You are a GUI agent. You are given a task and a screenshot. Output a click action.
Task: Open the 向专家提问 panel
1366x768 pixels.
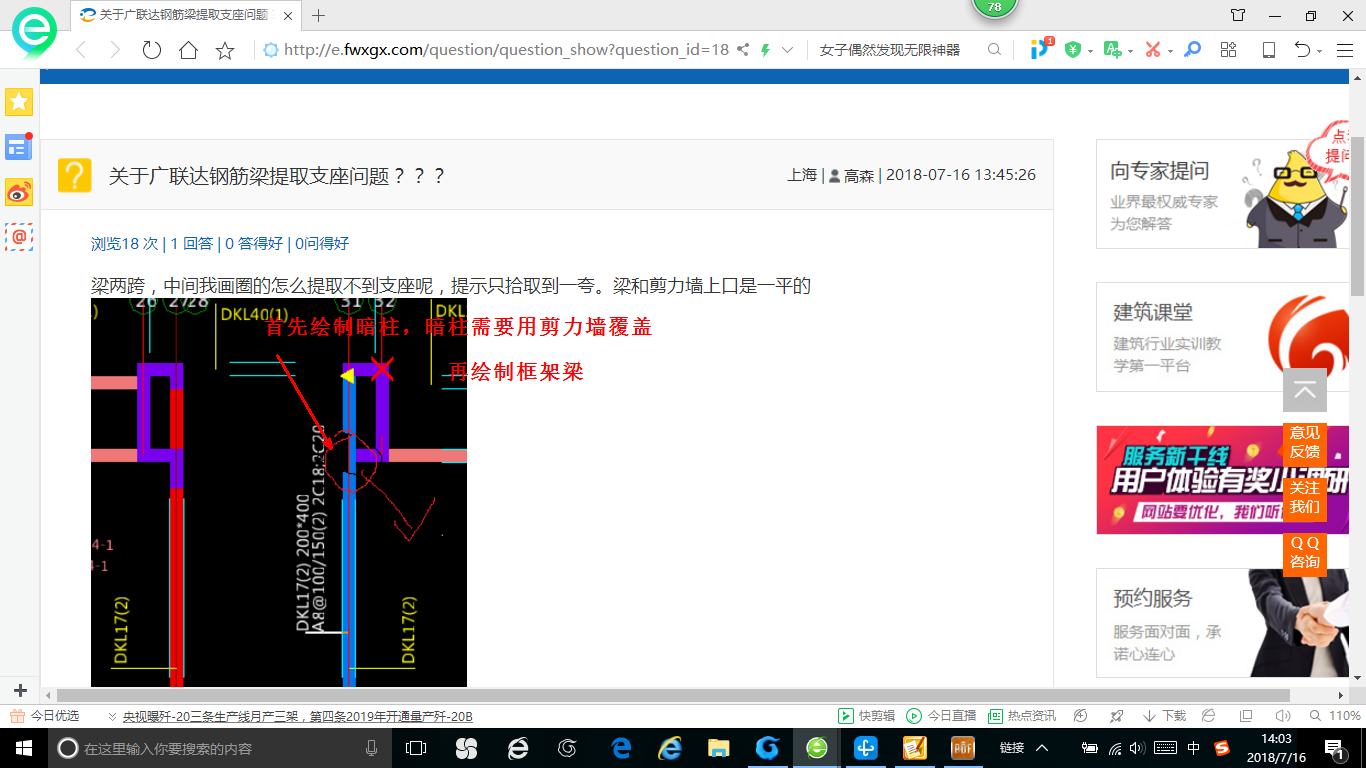(1222, 194)
